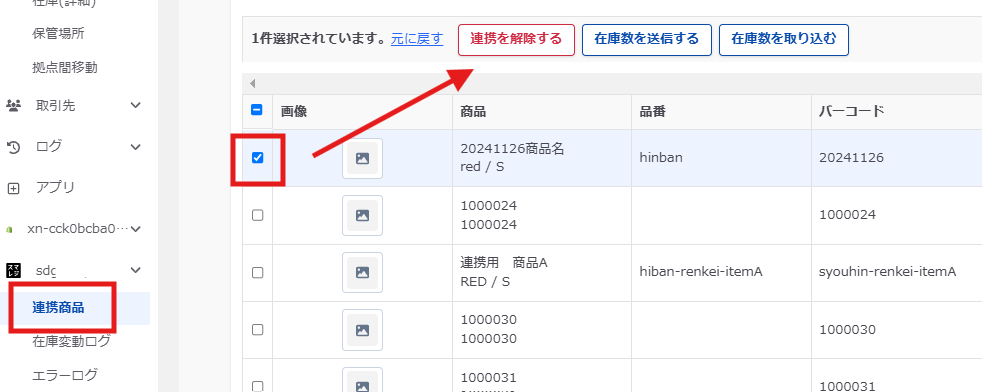This screenshot has width=982, height=392.
Task: Click the barcode cell 1000031
Action: 897,376
